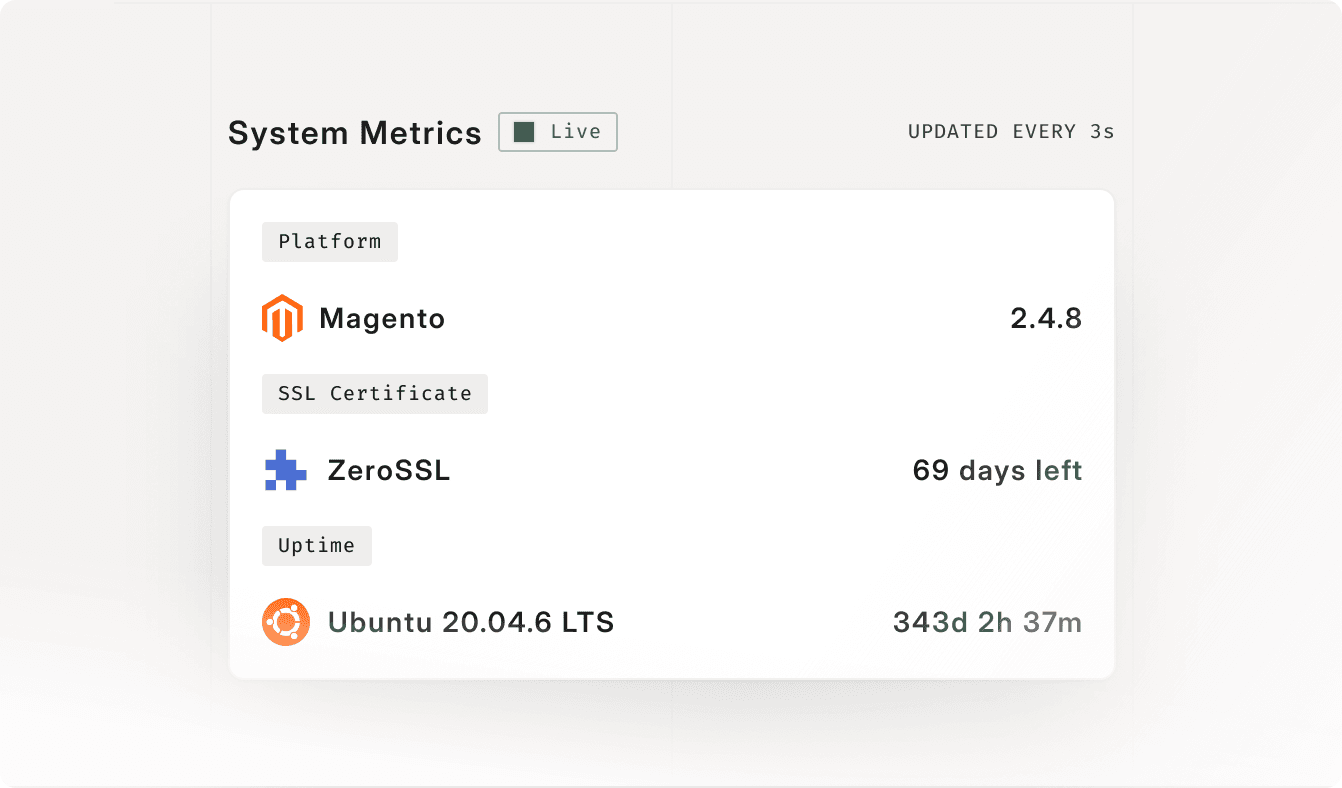Select the Uptime section label

(x=317, y=546)
